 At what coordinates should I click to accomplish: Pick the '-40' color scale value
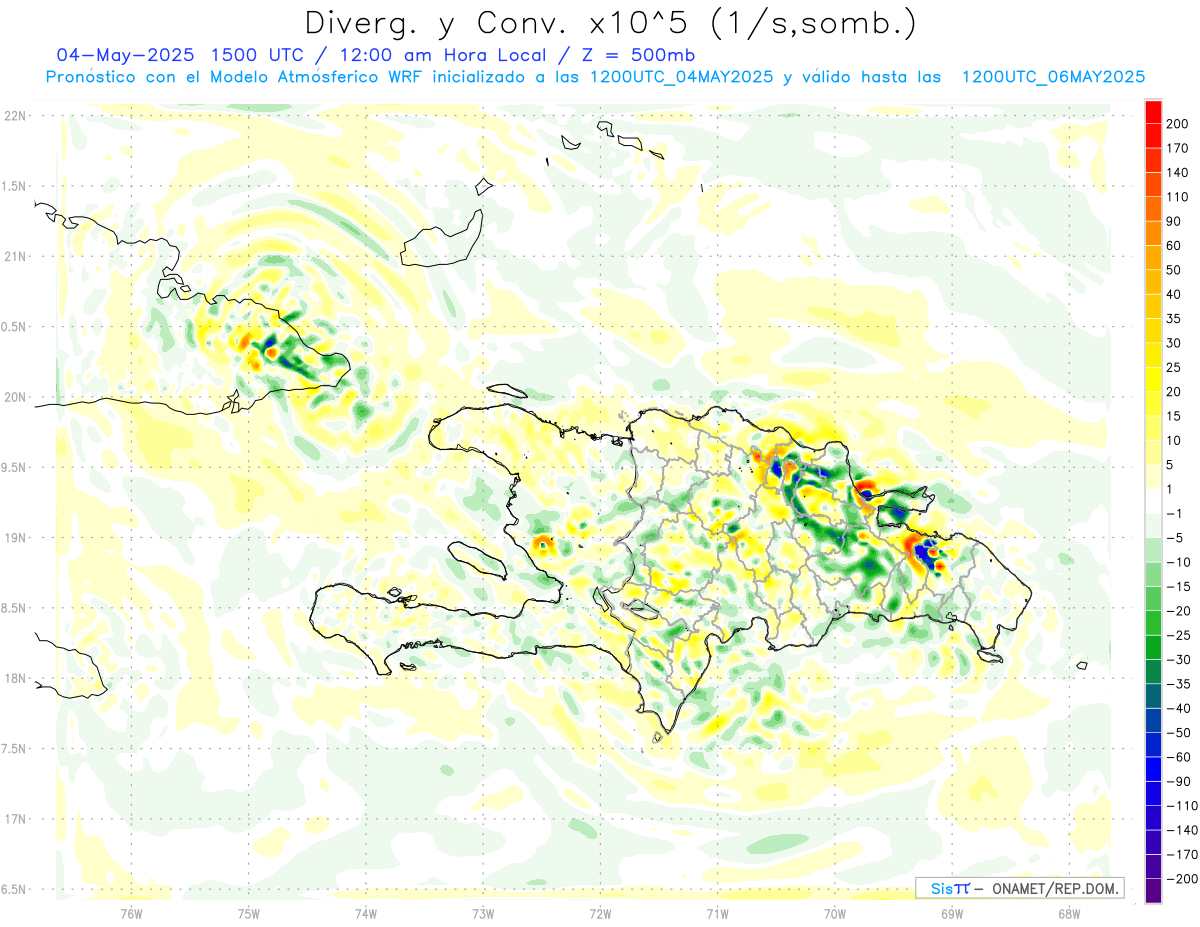(1178, 708)
